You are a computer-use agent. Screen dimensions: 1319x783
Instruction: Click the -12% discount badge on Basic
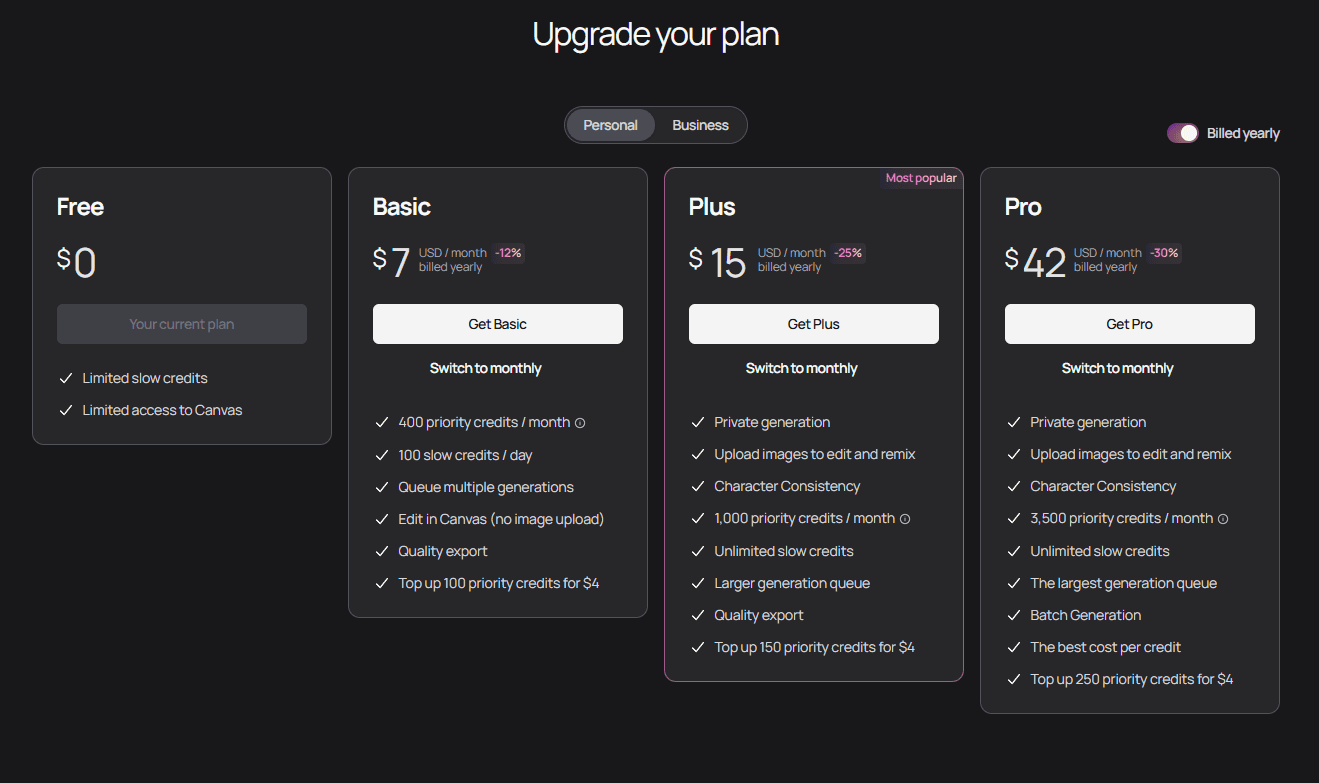click(x=508, y=253)
